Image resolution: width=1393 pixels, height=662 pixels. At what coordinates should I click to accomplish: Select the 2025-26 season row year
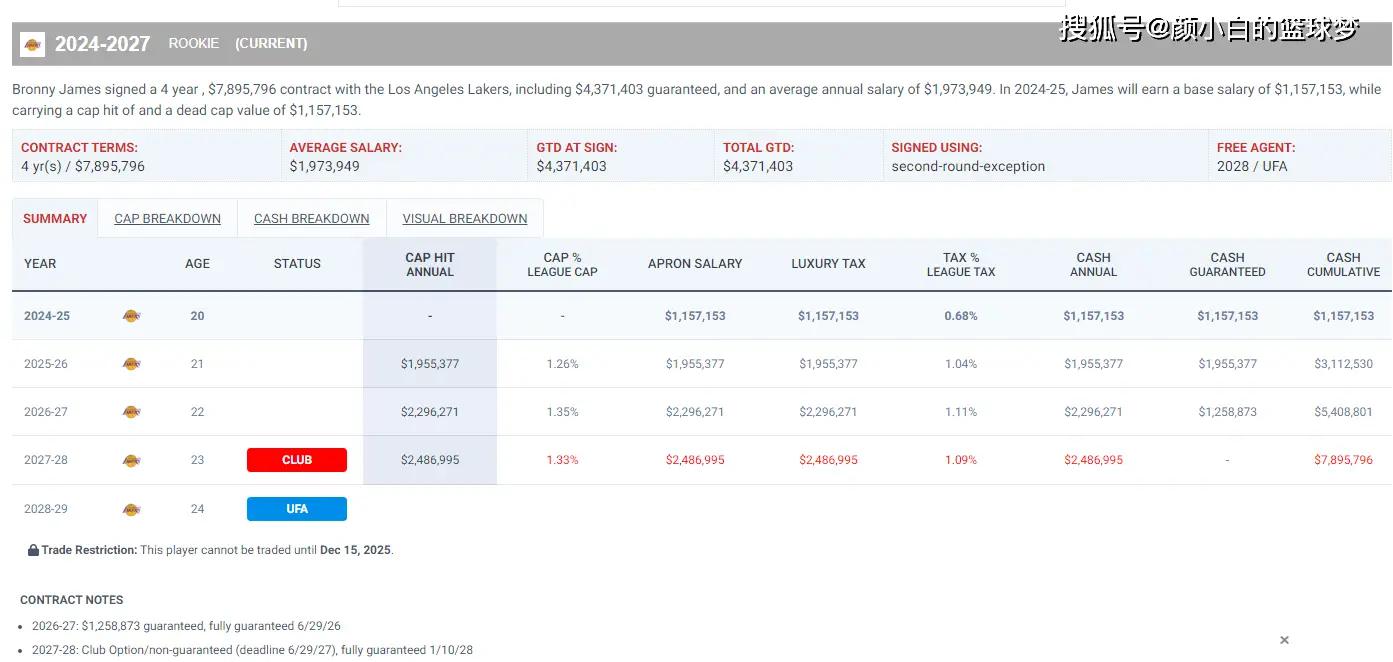pos(46,364)
